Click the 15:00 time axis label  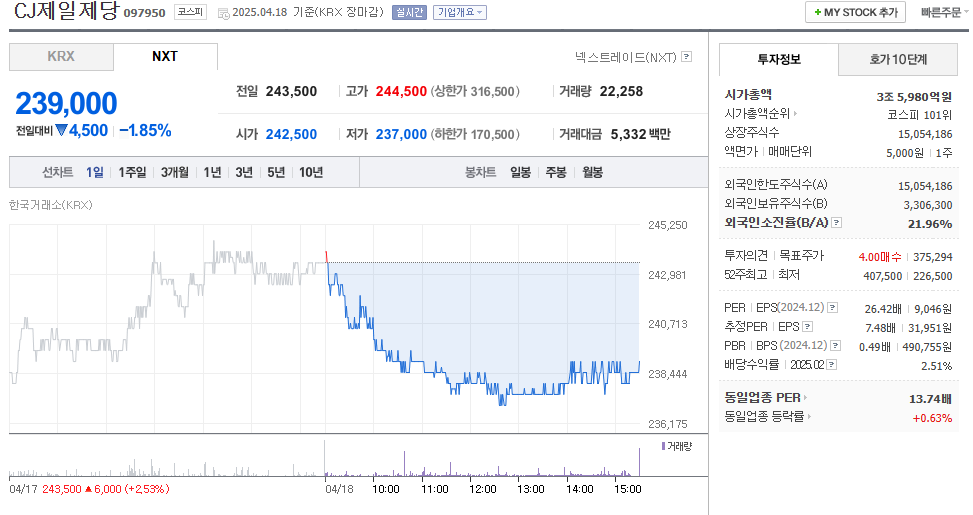point(627,489)
